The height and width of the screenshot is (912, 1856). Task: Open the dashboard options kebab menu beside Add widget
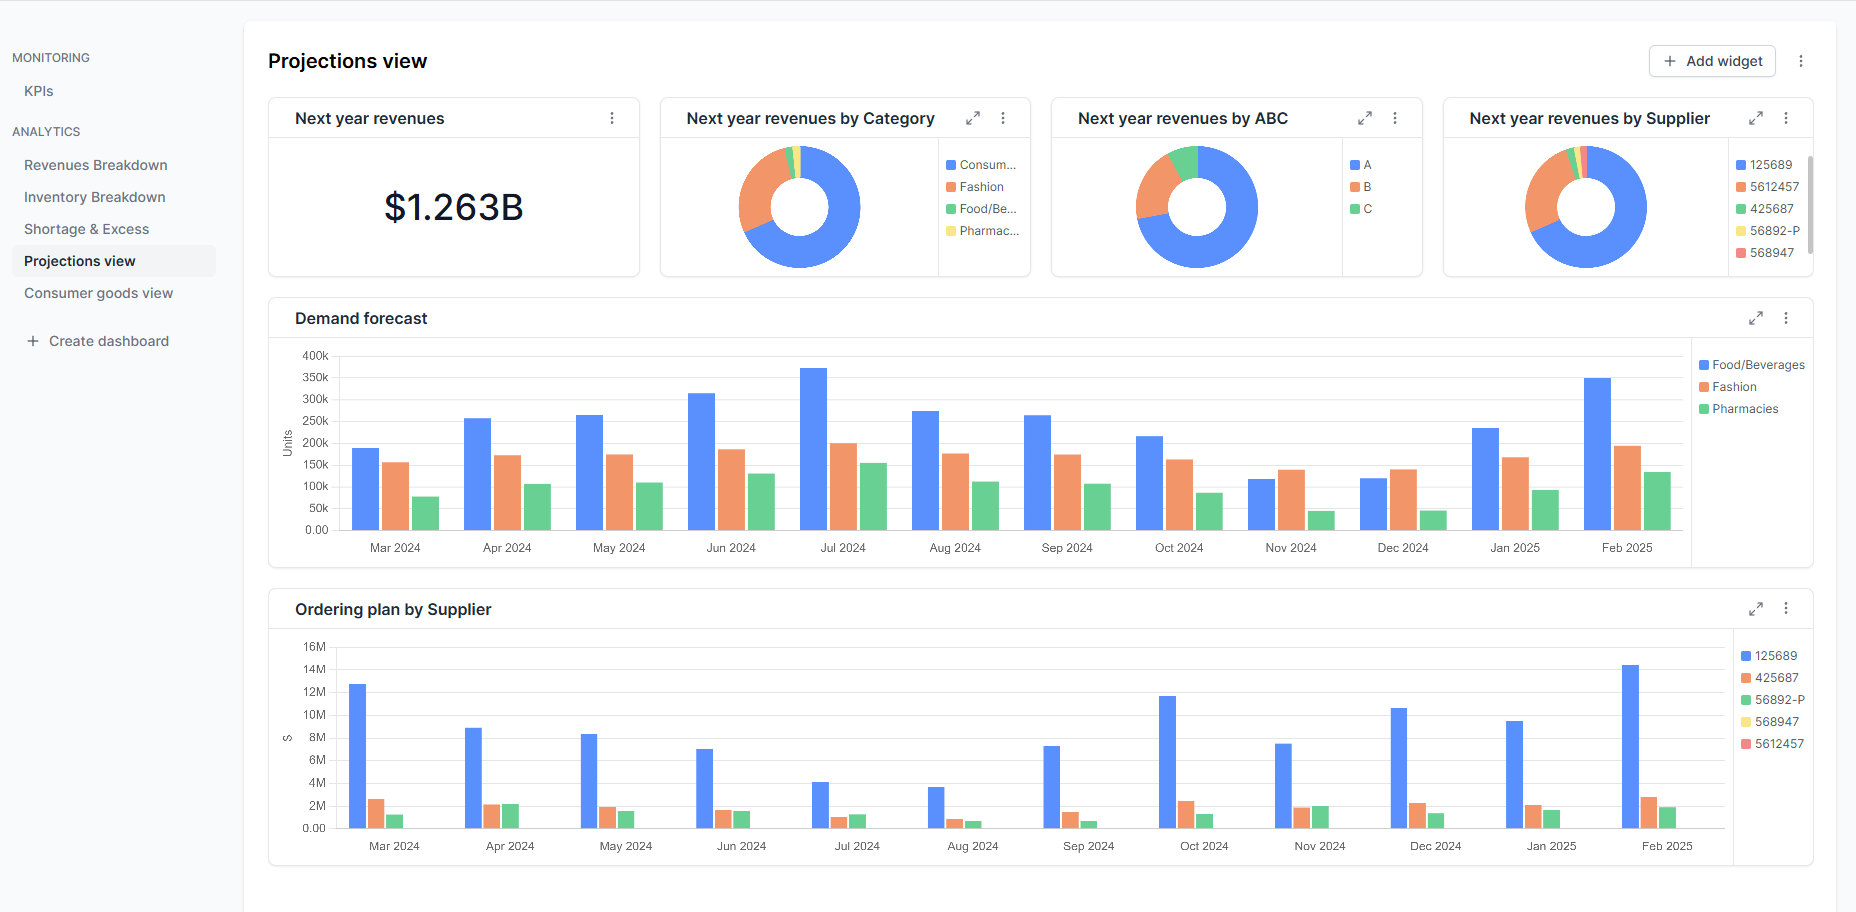(1801, 61)
